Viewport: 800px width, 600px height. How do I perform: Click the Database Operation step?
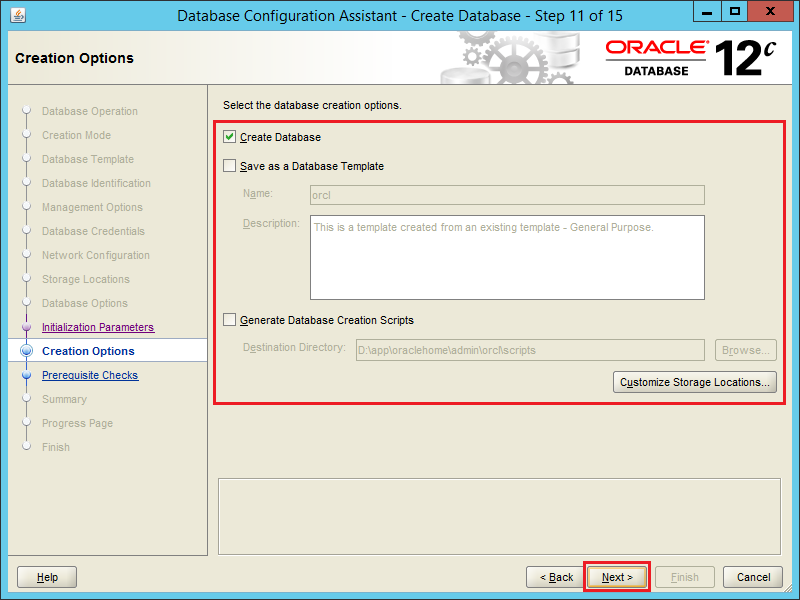coord(90,111)
